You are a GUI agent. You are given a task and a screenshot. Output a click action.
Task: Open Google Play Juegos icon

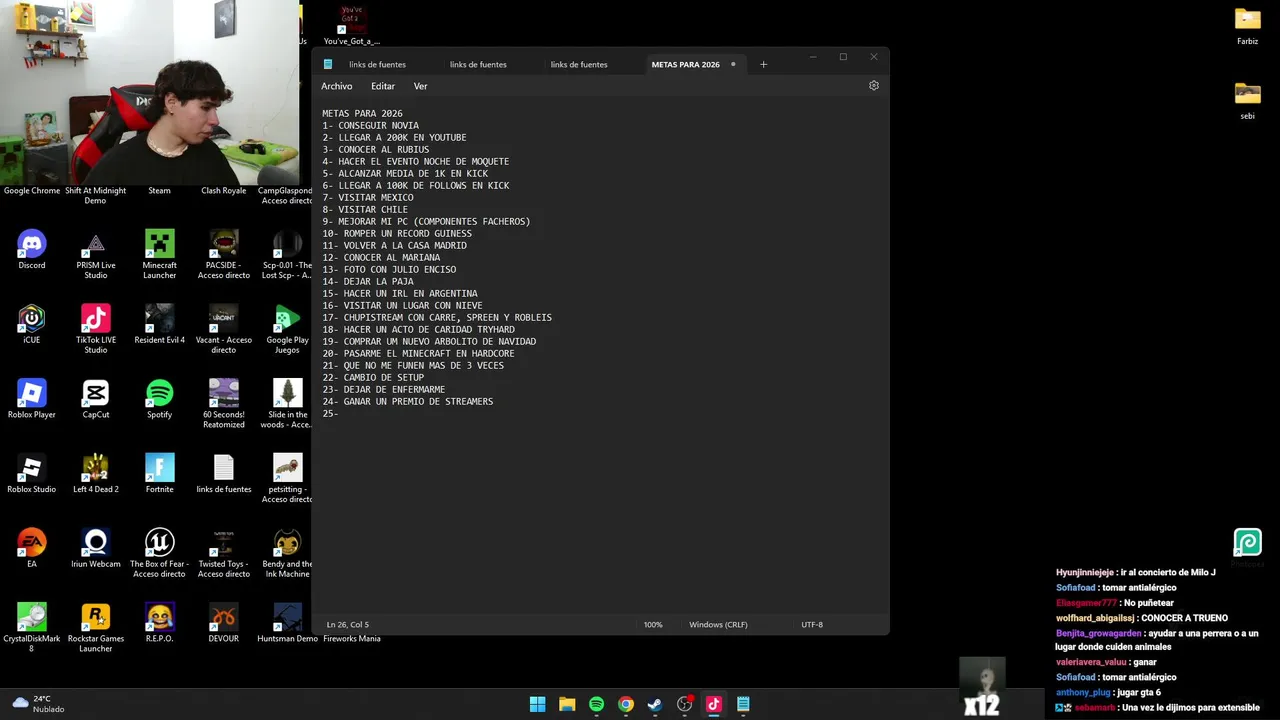pyautogui.click(x=287, y=330)
